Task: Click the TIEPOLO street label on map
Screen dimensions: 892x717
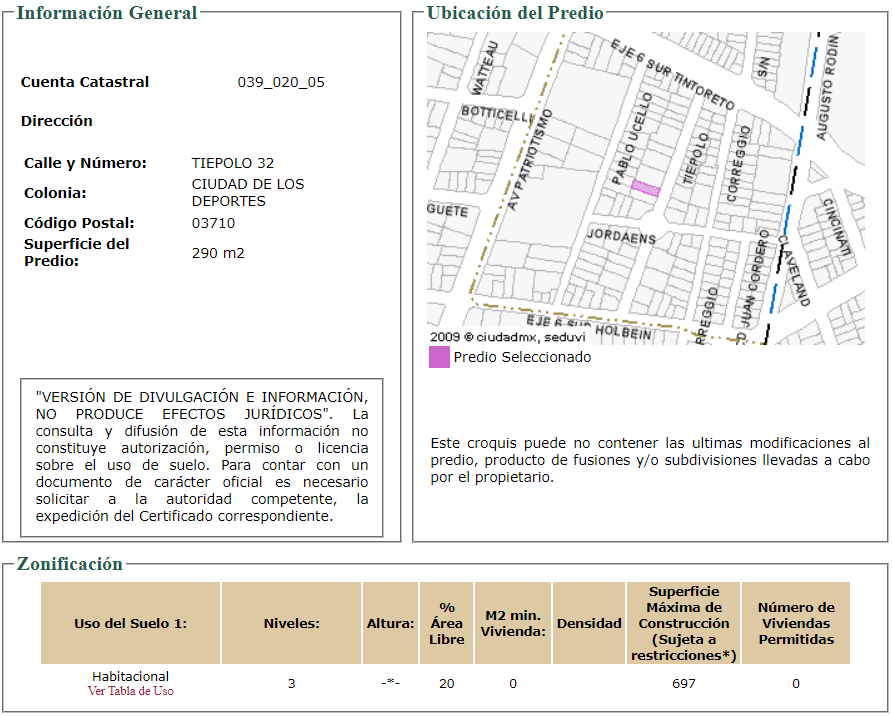Action: [x=696, y=159]
